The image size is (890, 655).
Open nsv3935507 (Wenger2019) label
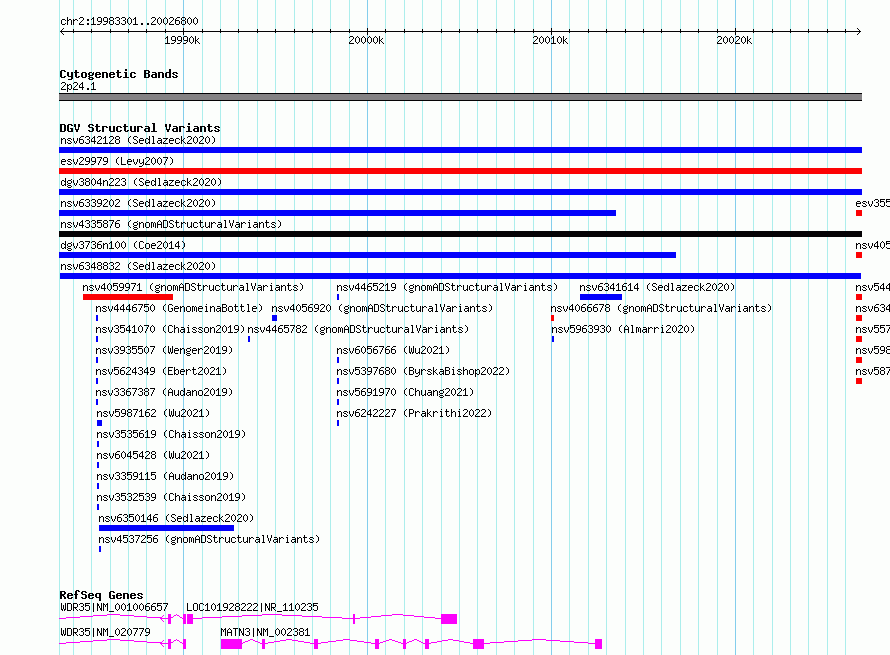pyautogui.click(x=164, y=350)
